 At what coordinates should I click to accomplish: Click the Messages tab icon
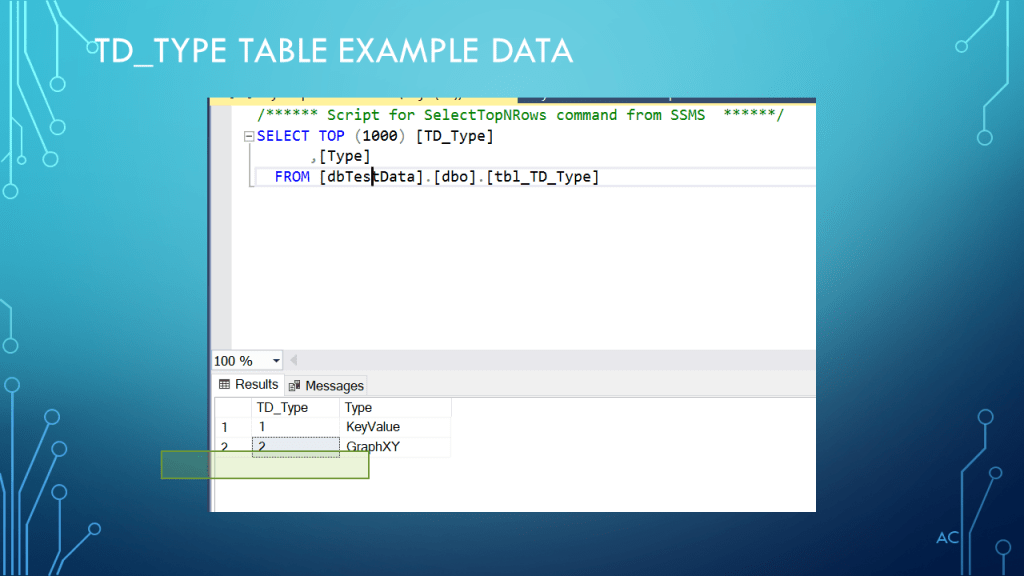tap(295, 386)
